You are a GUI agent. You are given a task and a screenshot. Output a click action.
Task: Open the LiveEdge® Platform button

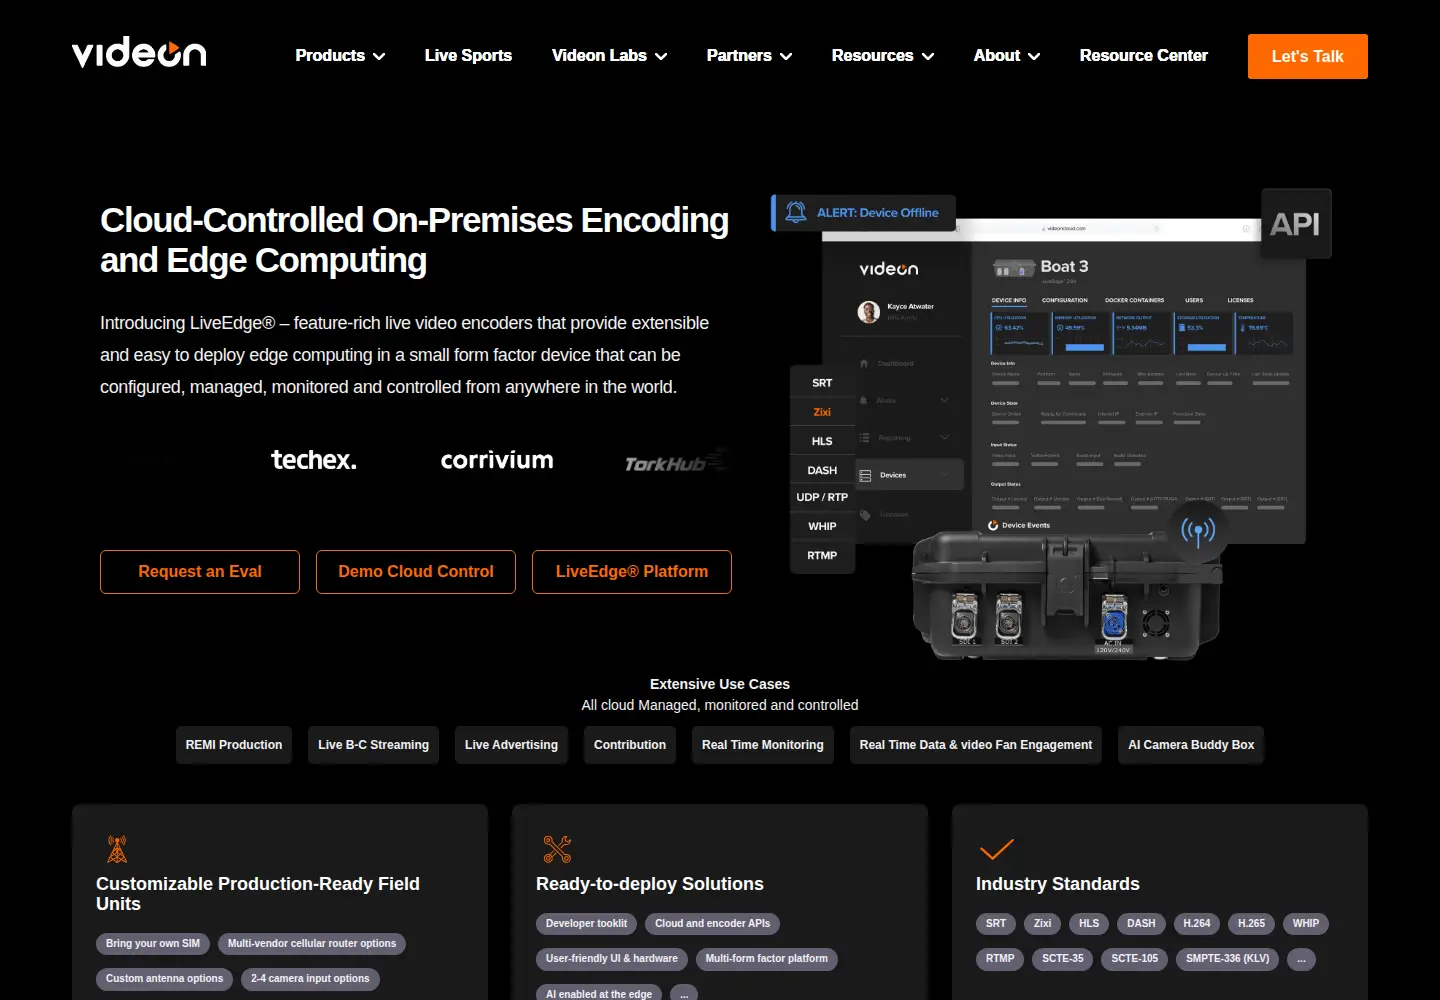(632, 572)
